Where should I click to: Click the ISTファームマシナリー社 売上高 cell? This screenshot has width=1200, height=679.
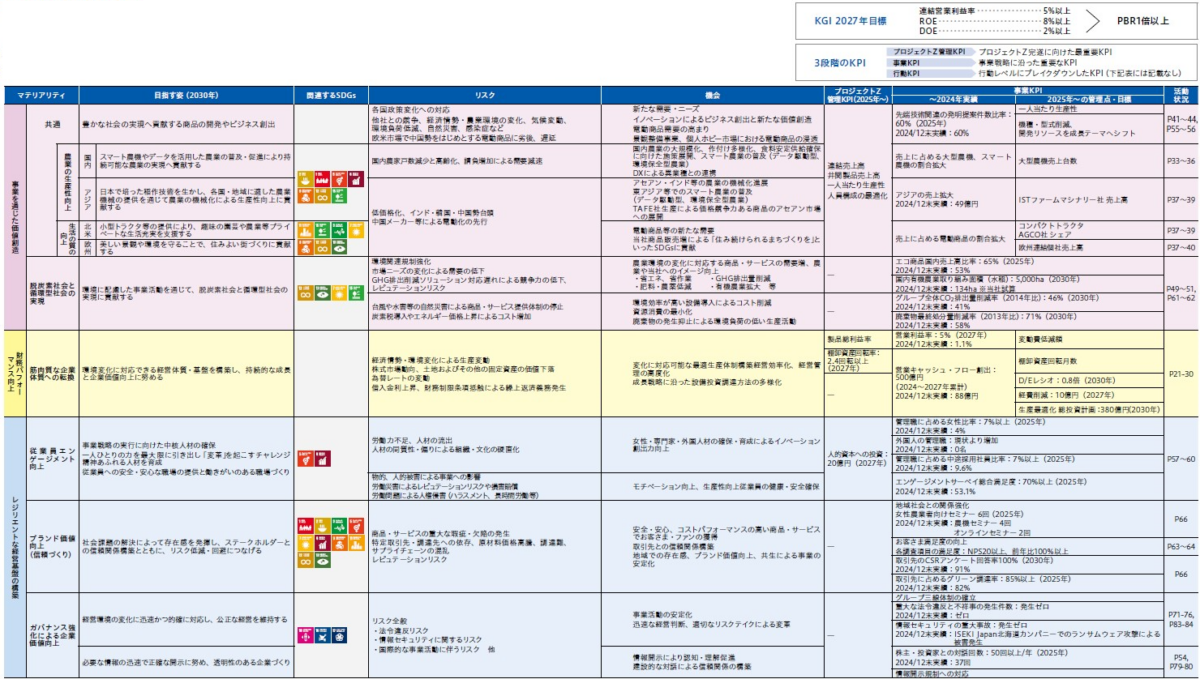pos(1089,198)
